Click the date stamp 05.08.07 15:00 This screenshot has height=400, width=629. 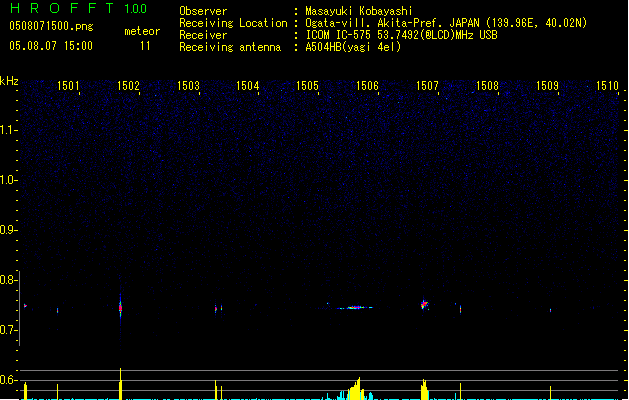51,46
